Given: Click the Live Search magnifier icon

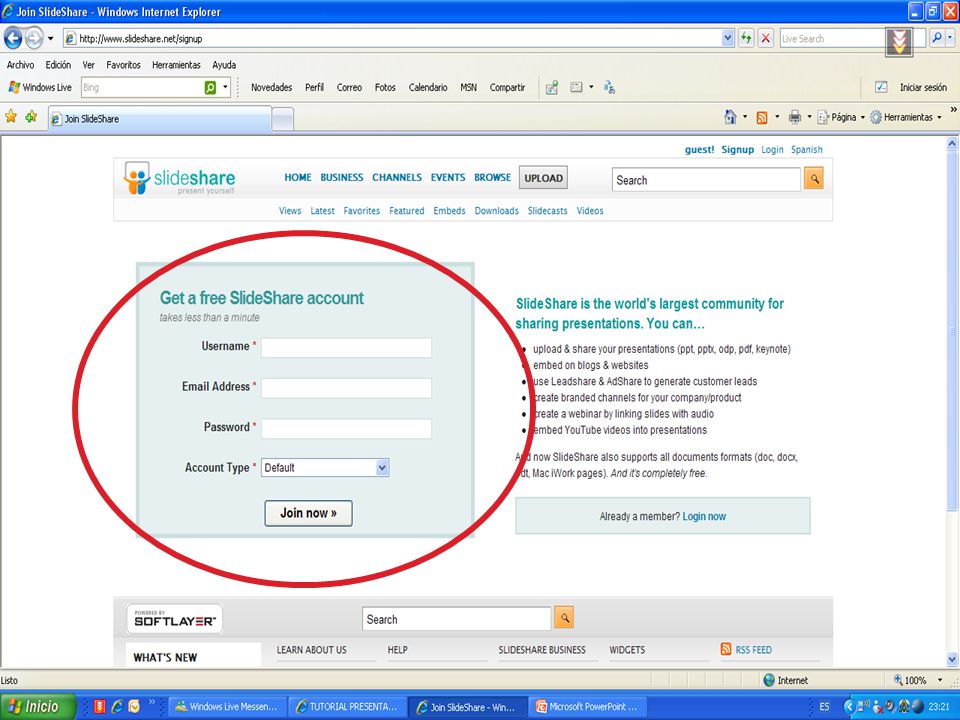Looking at the screenshot, I should click(937, 38).
